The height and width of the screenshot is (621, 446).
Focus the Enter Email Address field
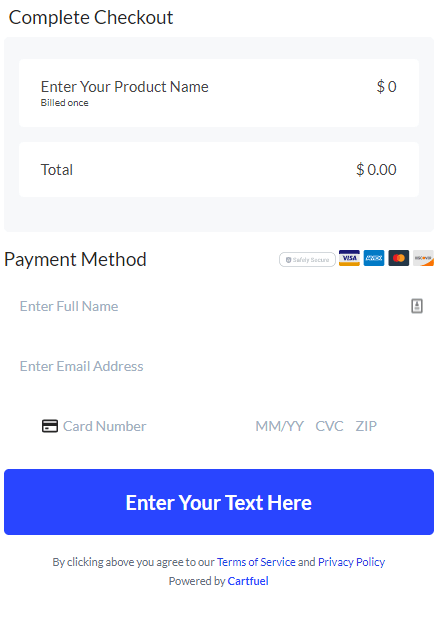pos(219,366)
